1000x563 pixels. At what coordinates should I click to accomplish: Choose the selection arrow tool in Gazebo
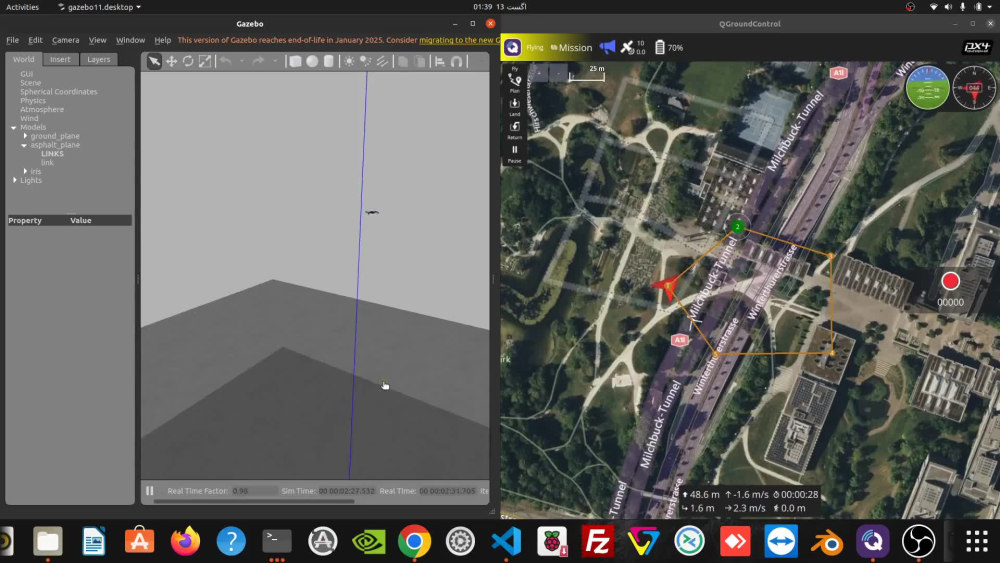(154, 61)
